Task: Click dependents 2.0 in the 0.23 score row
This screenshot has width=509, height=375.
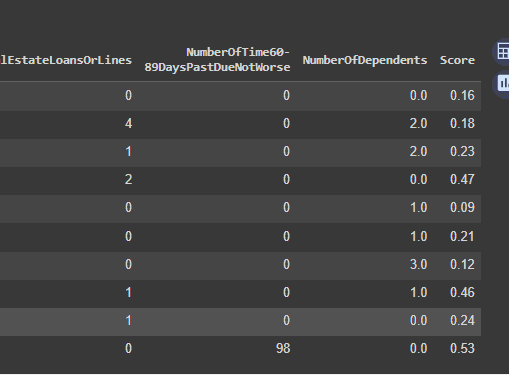Action: coord(418,152)
